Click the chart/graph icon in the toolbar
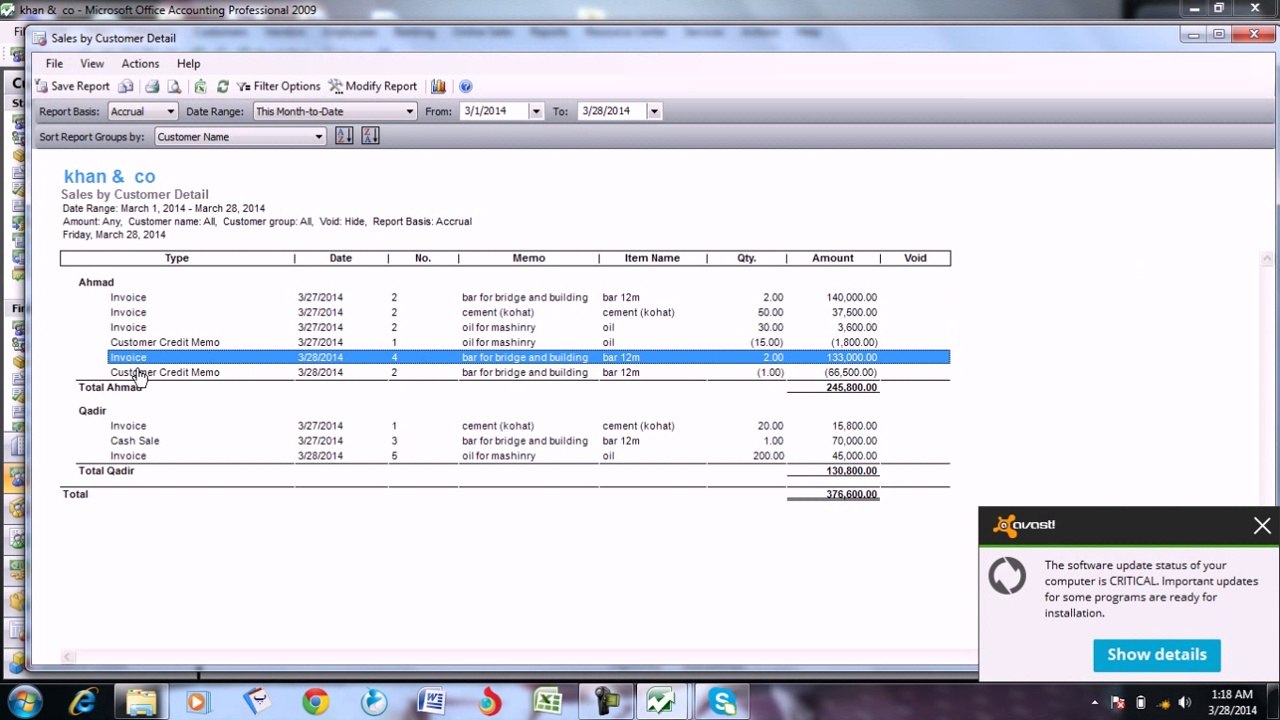Viewport: 1280px width, 720px height. pyautogui.click(x=438, y=87)
